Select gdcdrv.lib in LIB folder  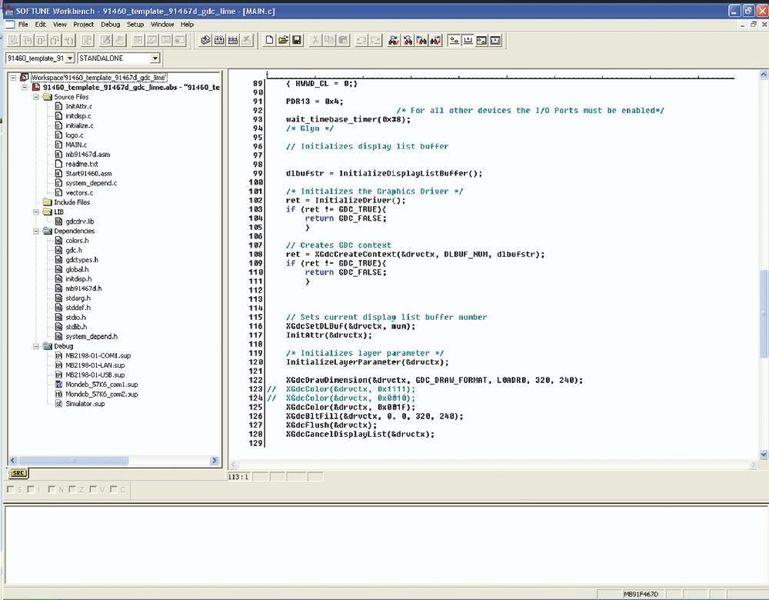coord(79,221)
